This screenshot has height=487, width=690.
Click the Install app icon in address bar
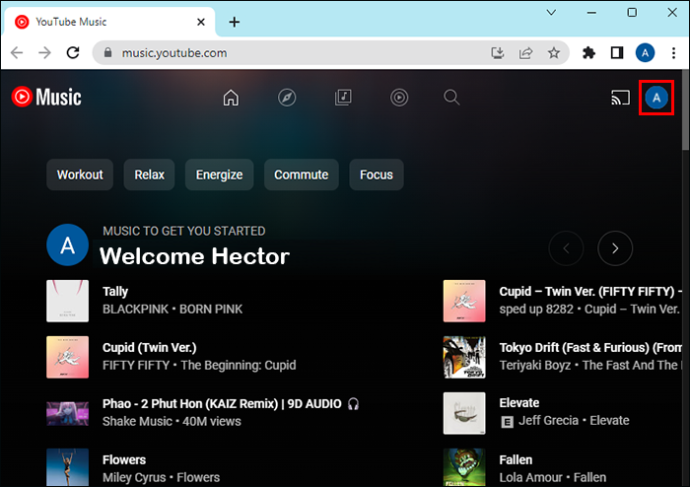(x=497, y=53)
